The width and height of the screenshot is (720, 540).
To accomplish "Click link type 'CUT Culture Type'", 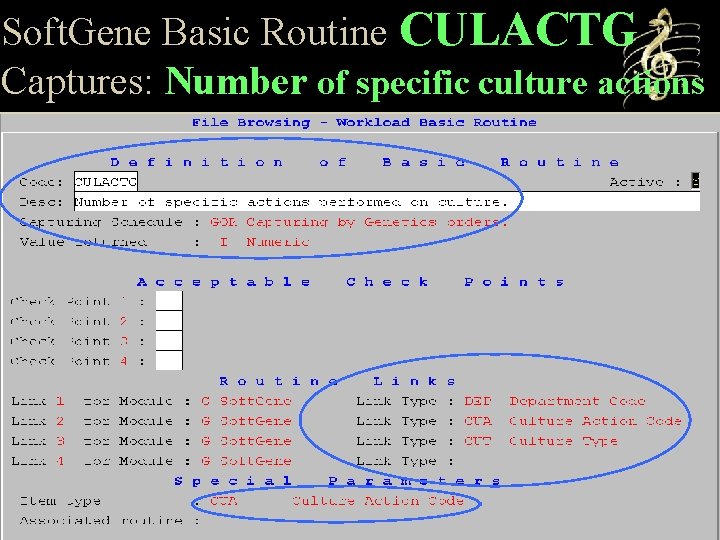I will point(540,441).
